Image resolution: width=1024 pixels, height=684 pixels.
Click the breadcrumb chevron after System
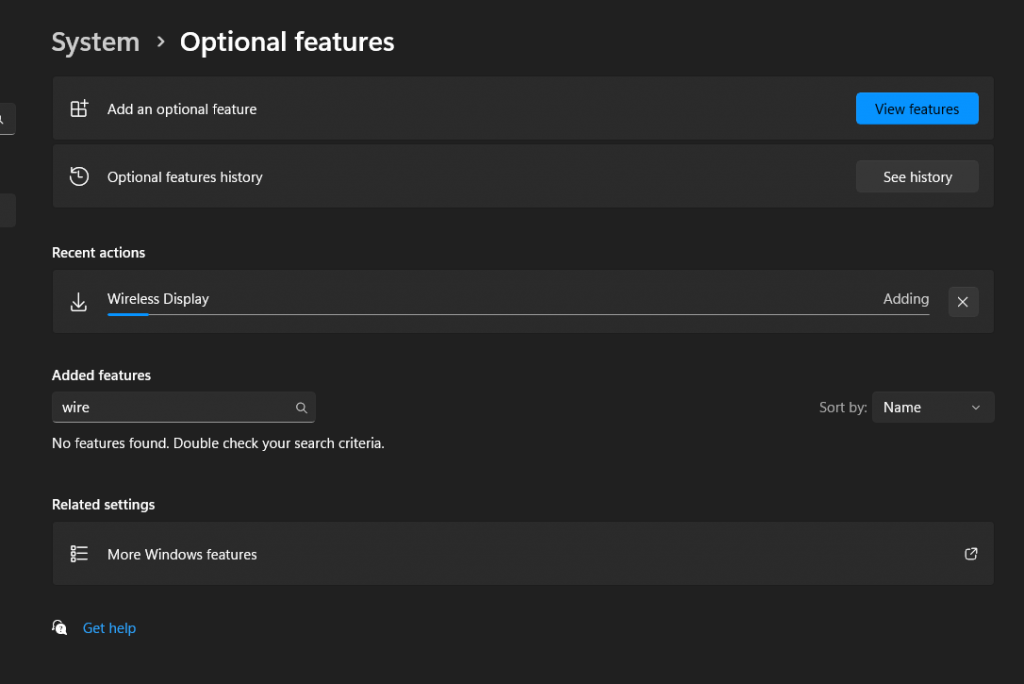[160, 42]
